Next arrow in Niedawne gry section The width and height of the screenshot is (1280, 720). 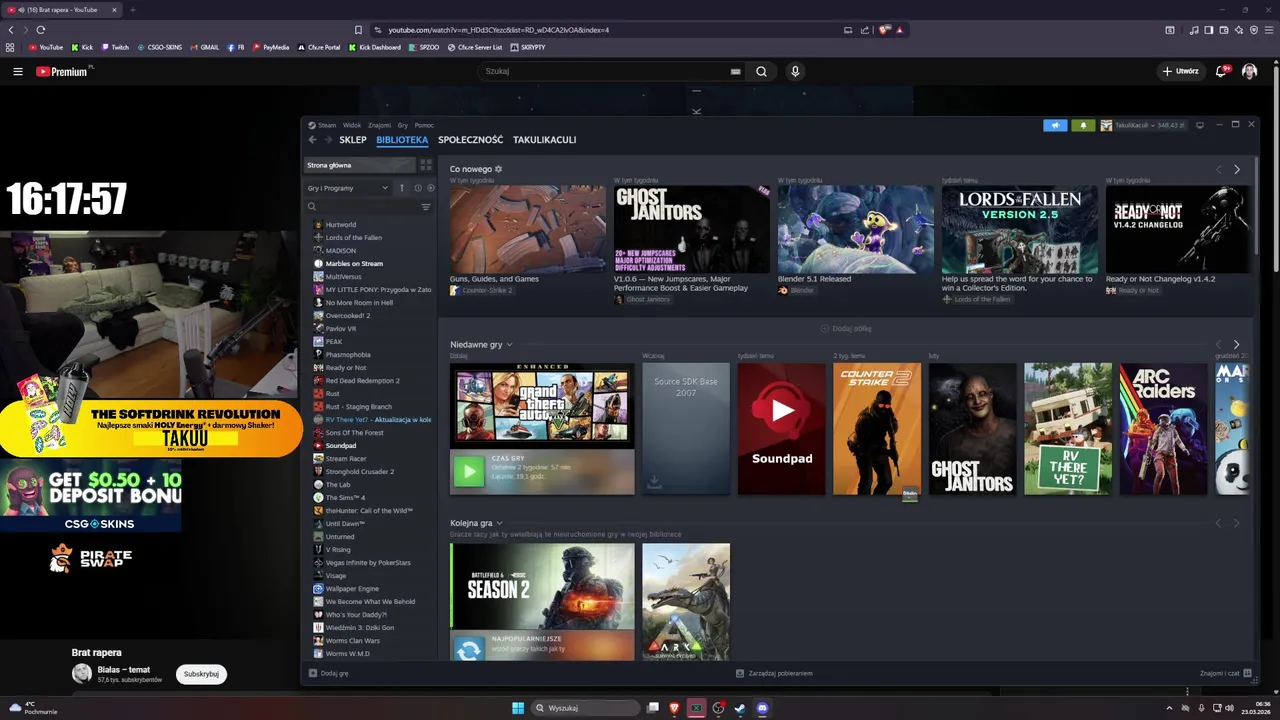1236,345
